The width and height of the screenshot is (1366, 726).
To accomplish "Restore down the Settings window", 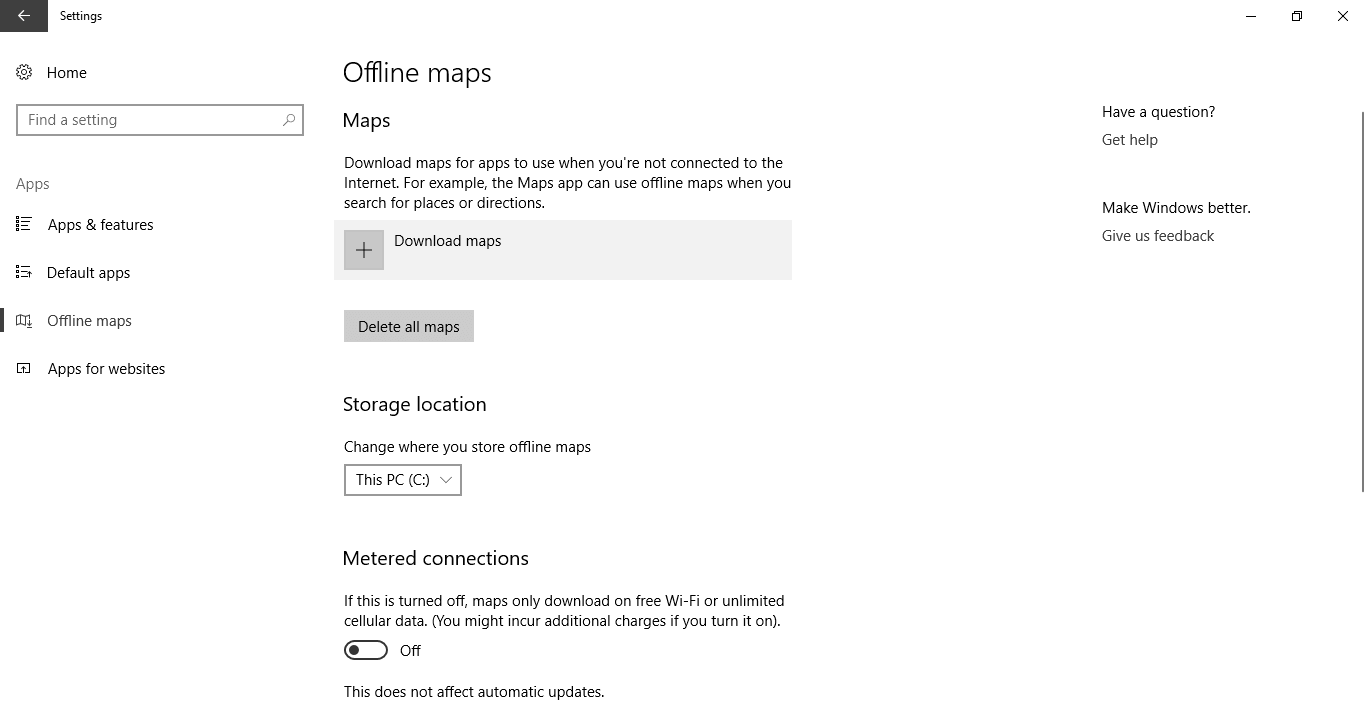I will (1297, 16).
